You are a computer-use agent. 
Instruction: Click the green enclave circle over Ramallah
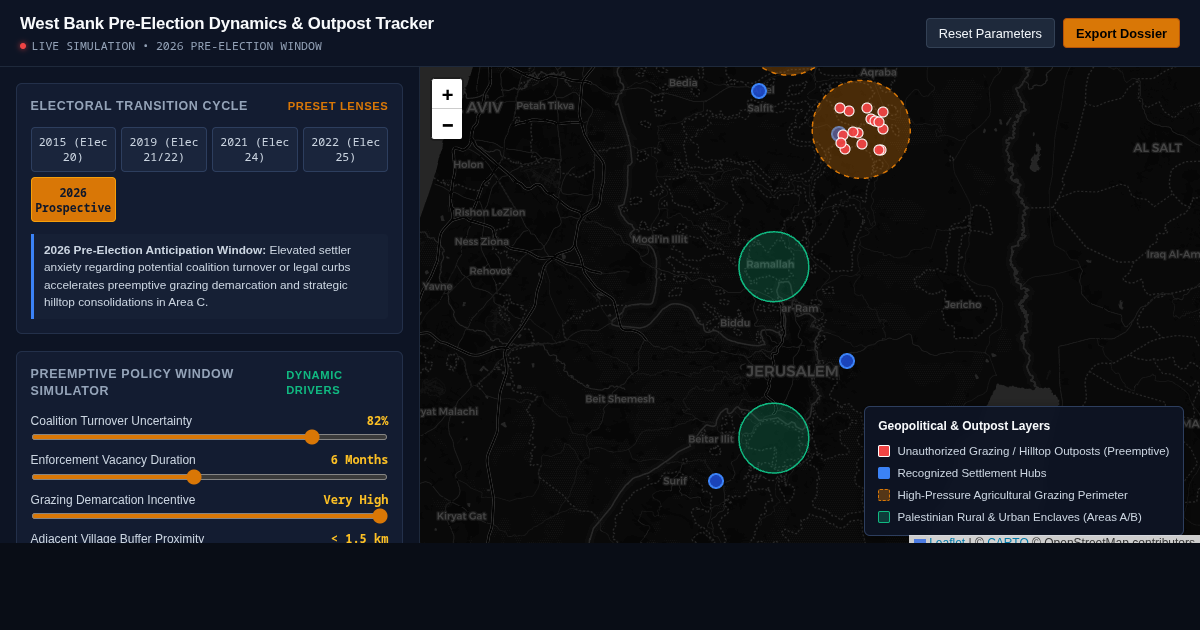tap(774, 267)
